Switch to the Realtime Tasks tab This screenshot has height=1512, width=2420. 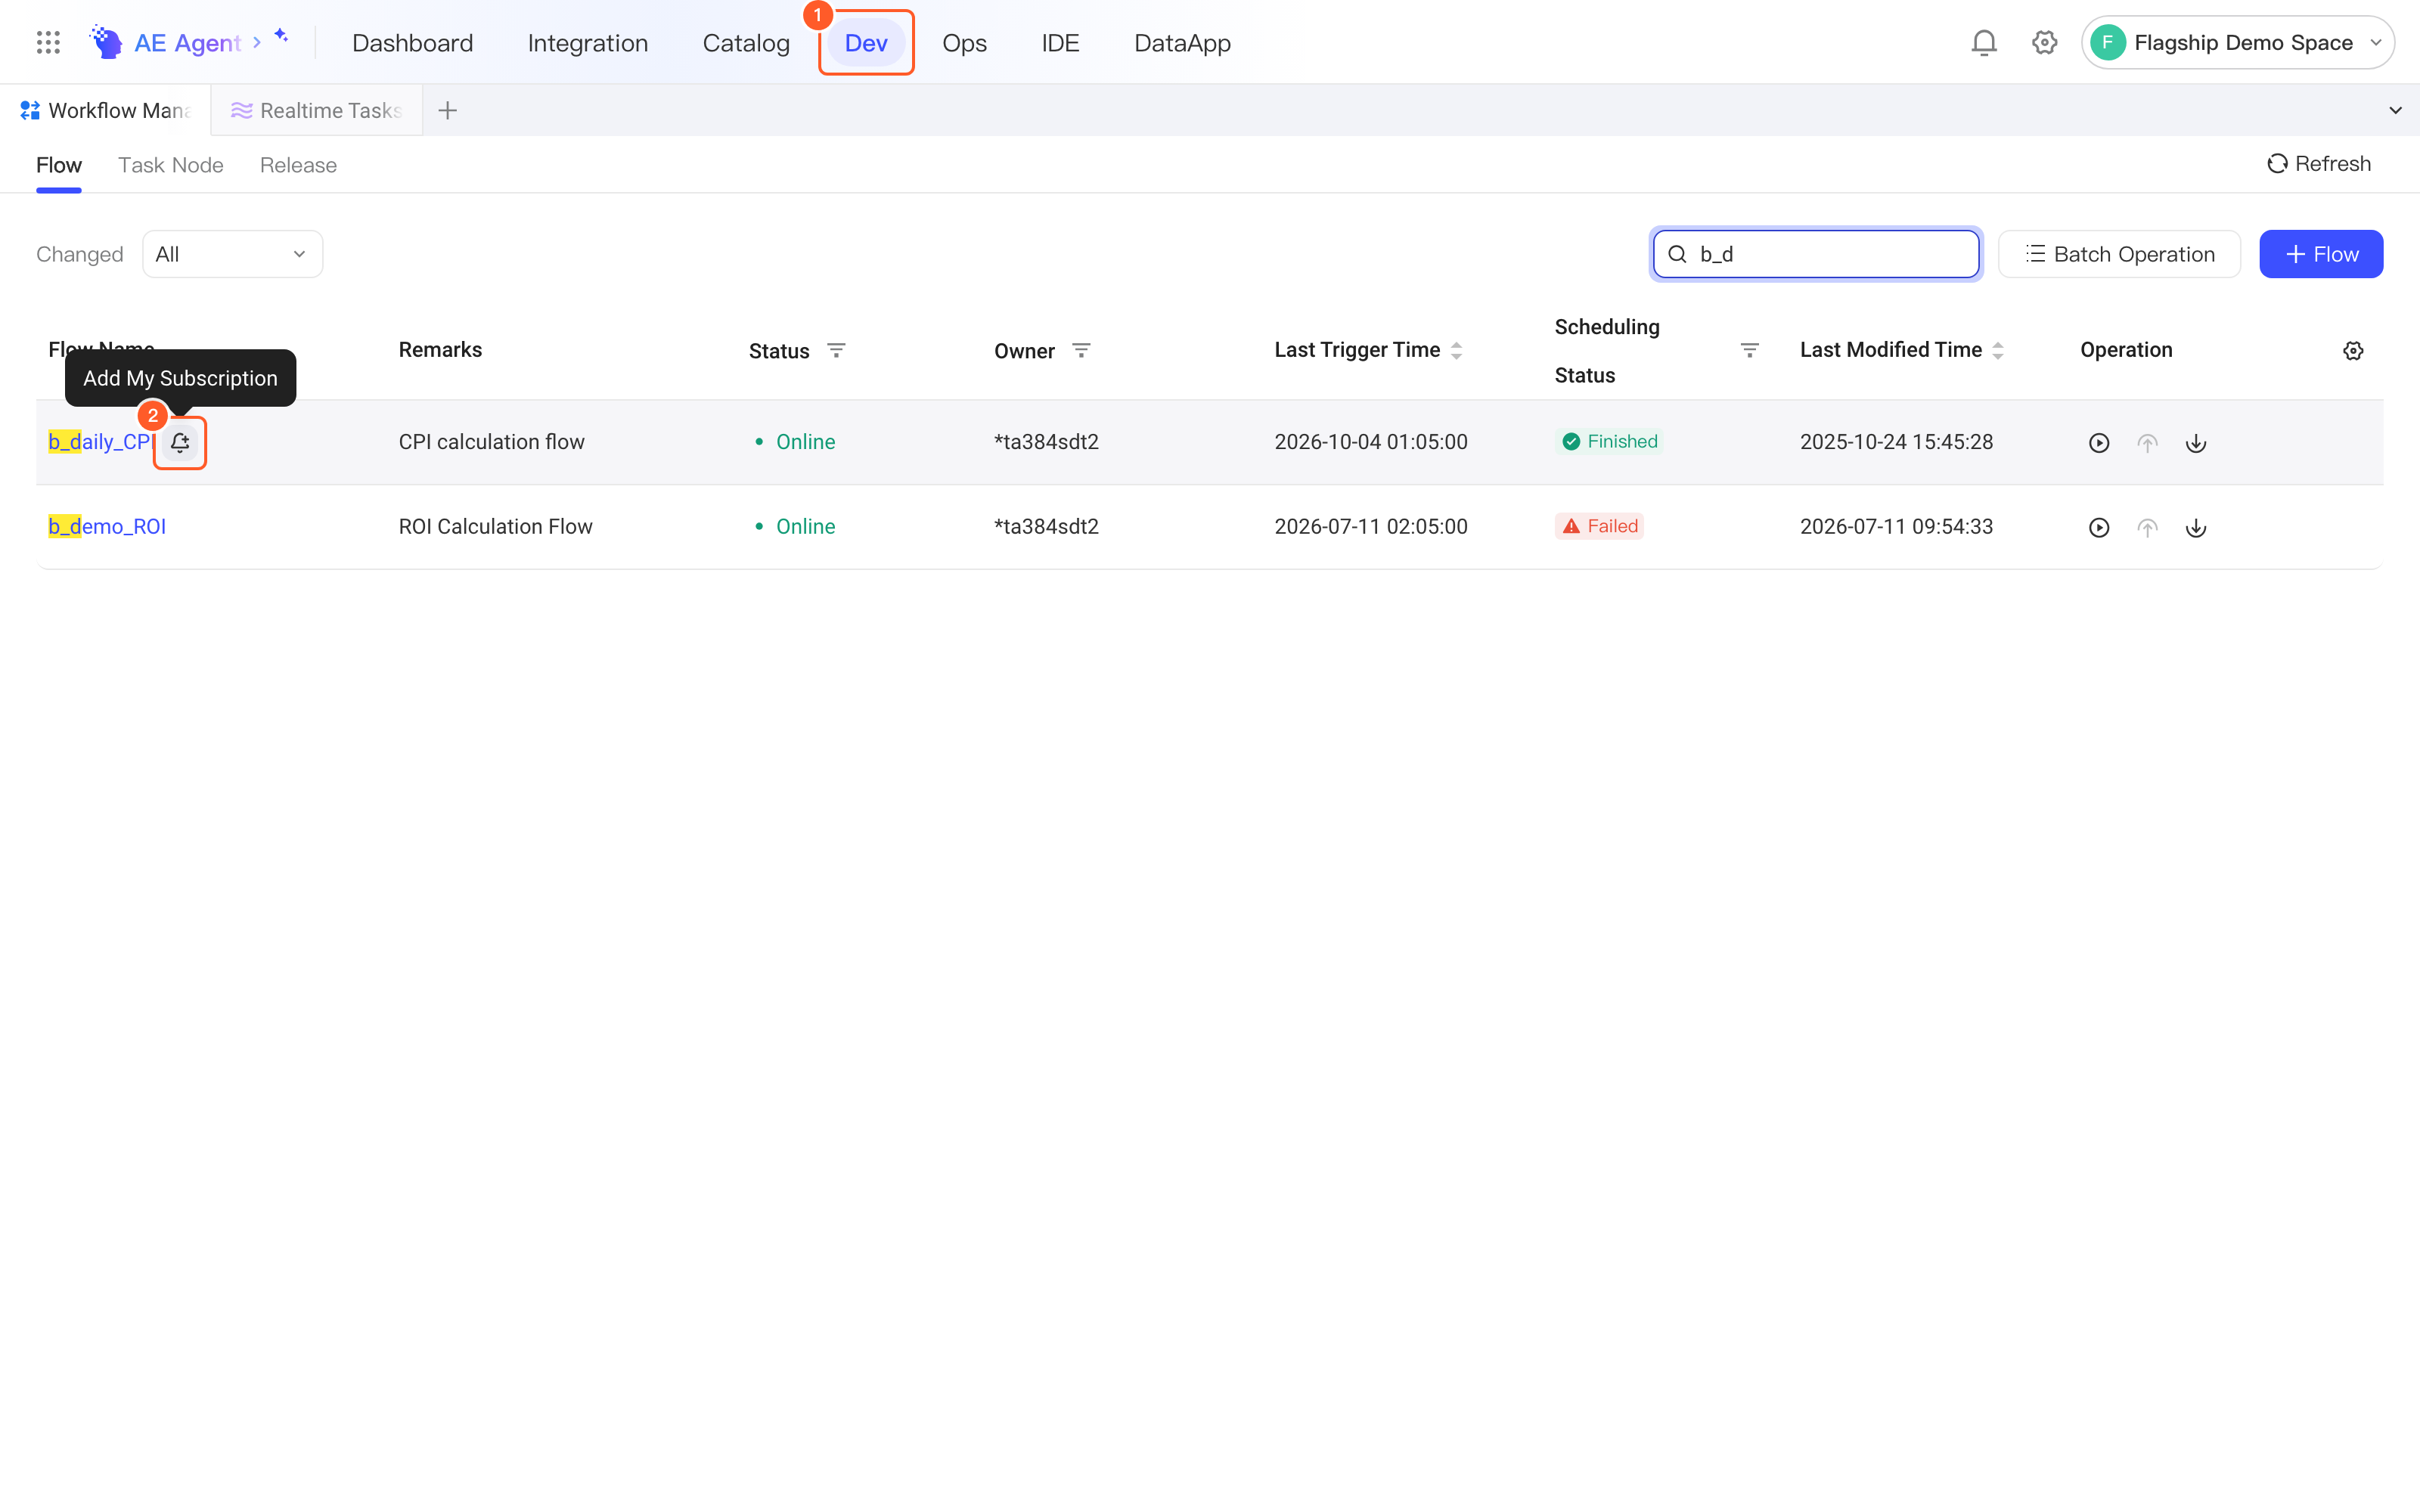(317, 110)
